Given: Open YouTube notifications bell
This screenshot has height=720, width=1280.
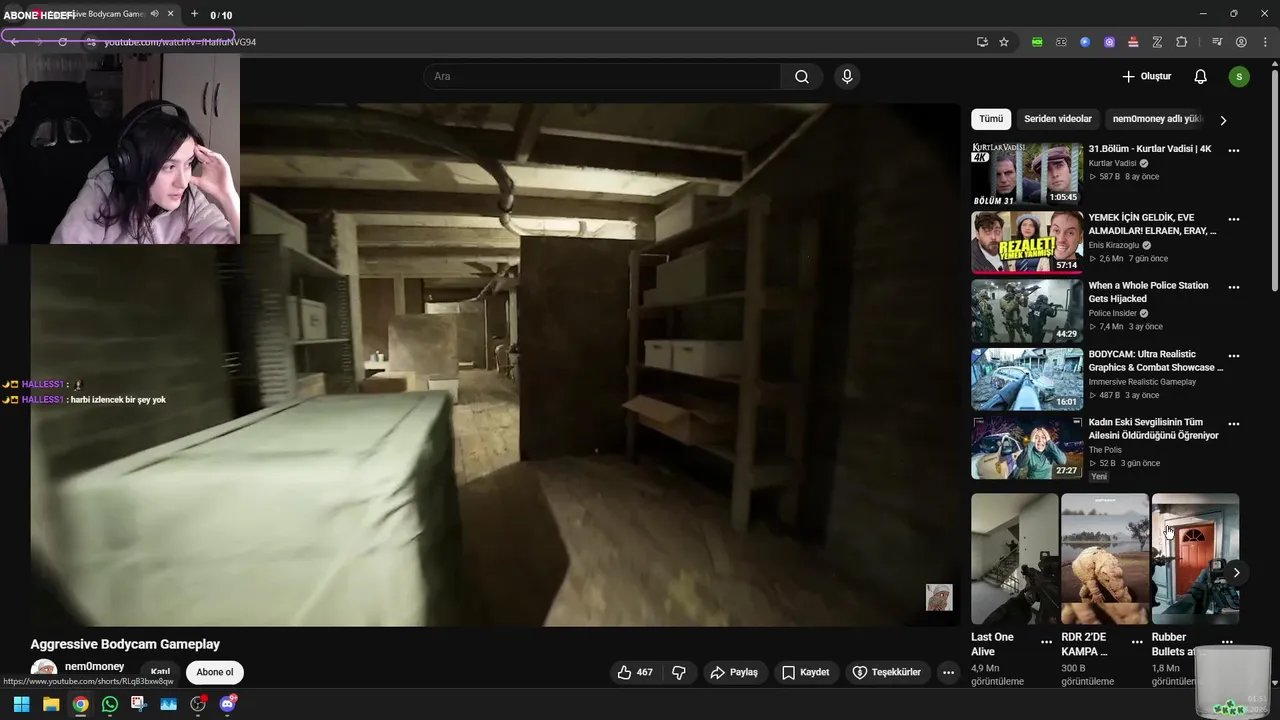Looking at the screenshot, I should [x=1201, y=77].
